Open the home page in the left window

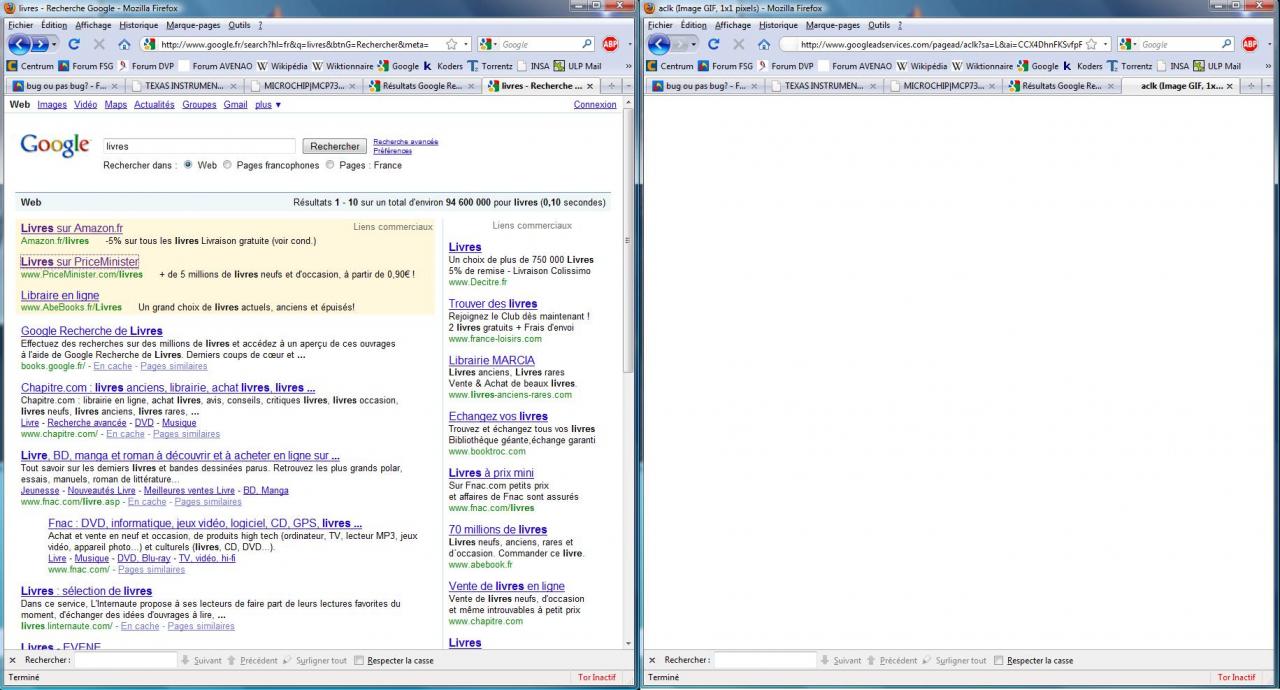pos(124,44)
